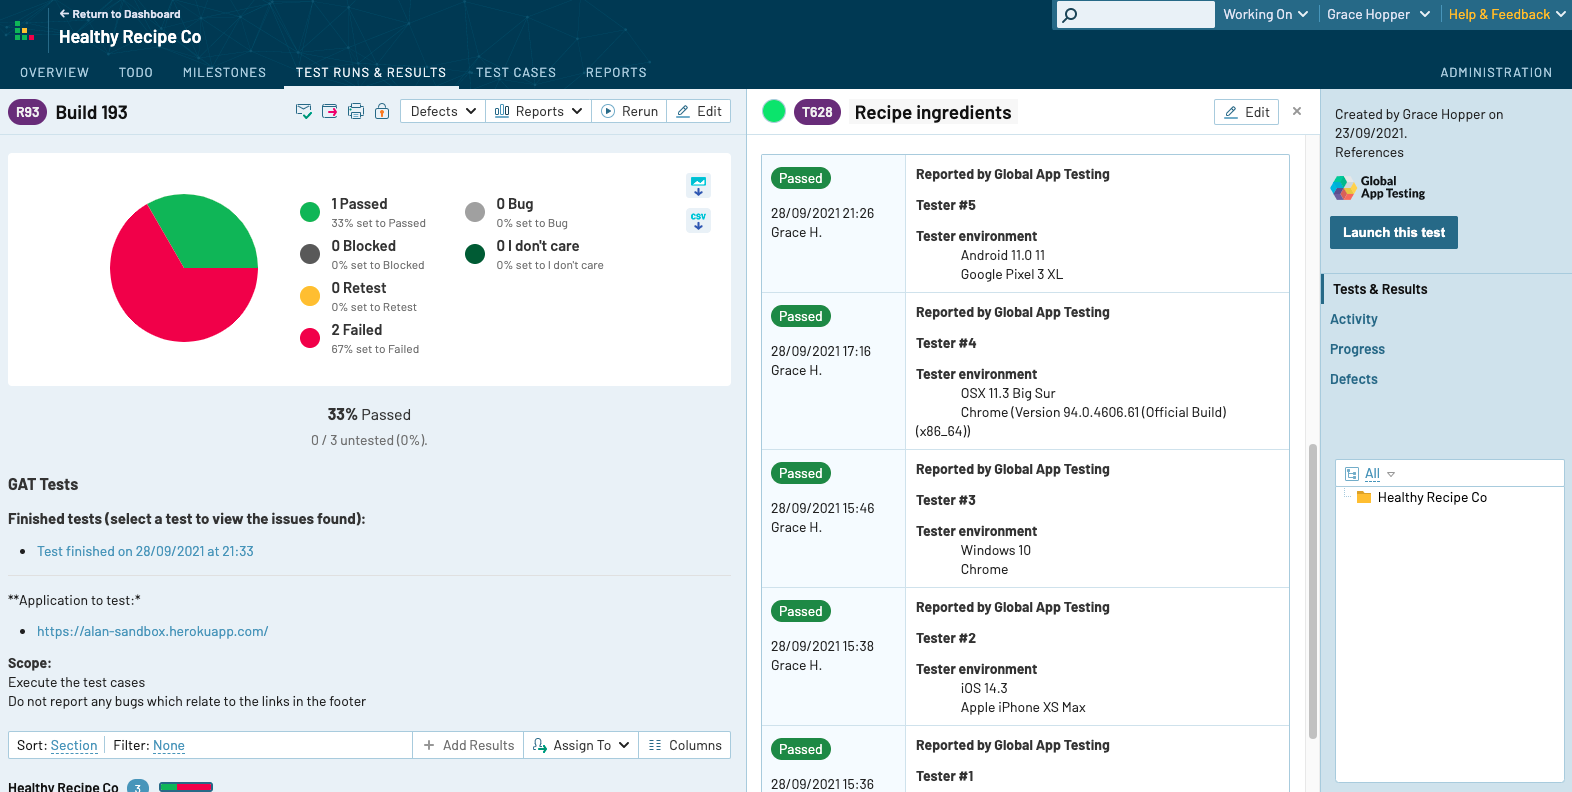Expand the Working On menu
Screen dimensions: 1572x792
[1265, 14]
